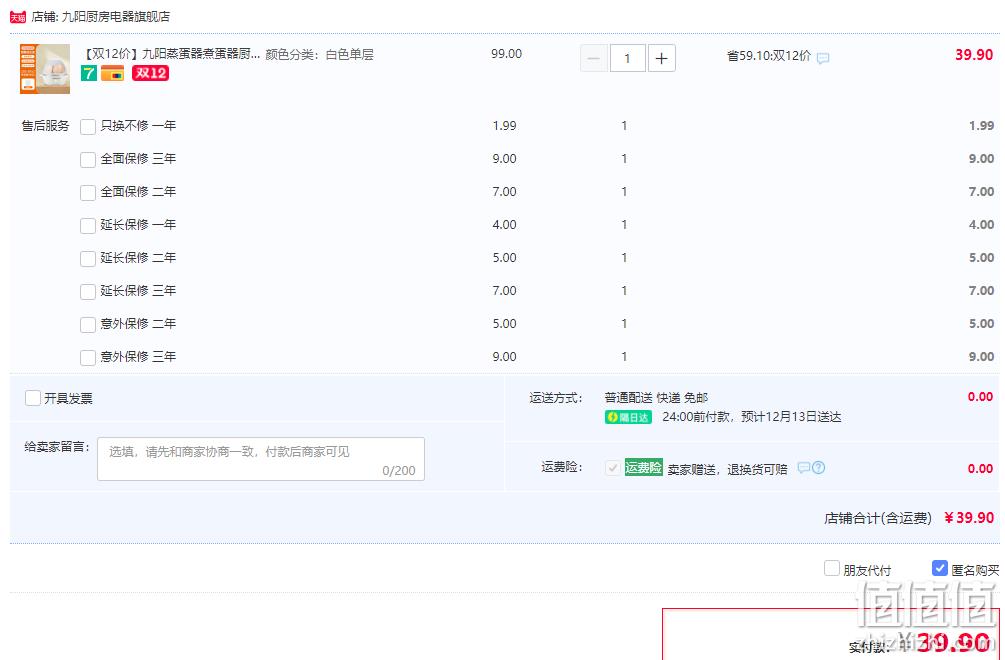This screenshot has width=1005, height=660.
Task: Check the 全面保修 二年 service option
Action: [x=88, y=192]
